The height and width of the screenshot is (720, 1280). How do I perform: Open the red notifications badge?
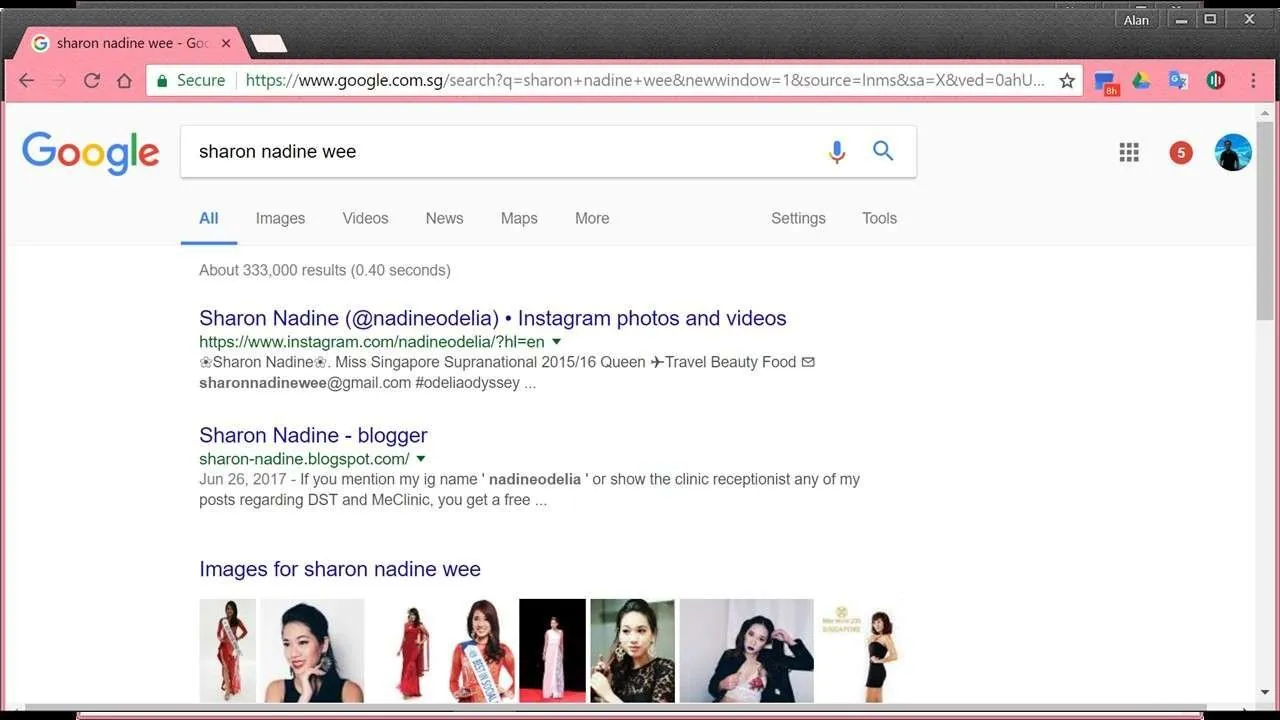(x=1181, y=152)
